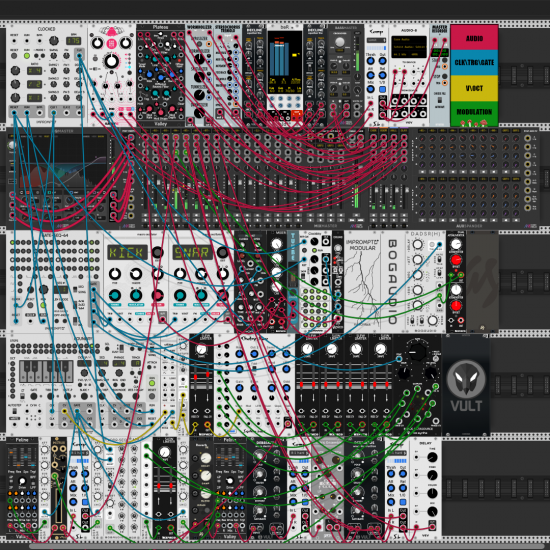Click the Mix knob on top-row Comp

(x=371, y=89)
